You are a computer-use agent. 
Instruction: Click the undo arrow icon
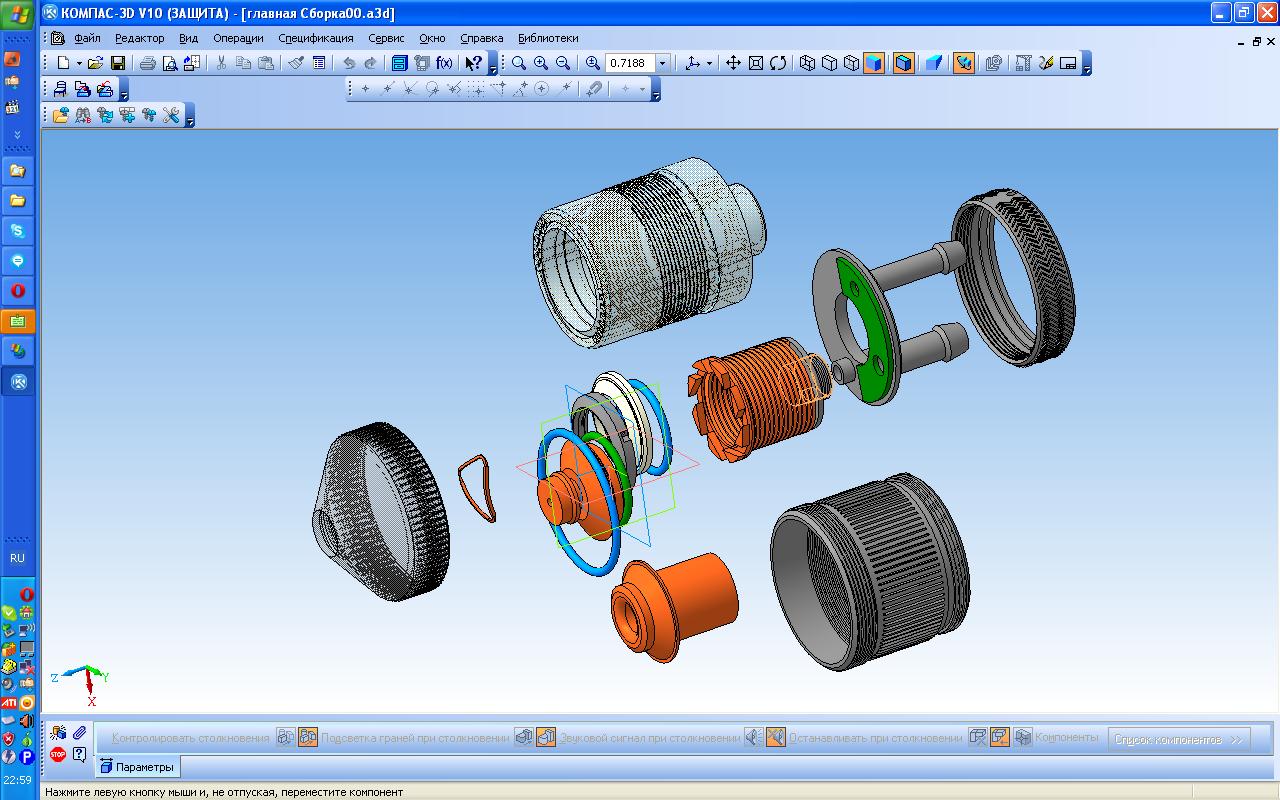[349, 63]
